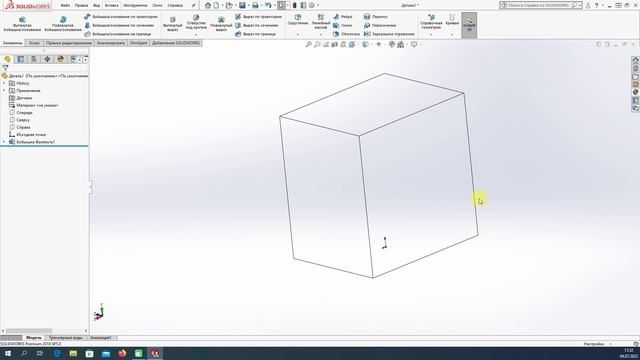
Task: Switch to the Анализировать tab
Action: 111,43
